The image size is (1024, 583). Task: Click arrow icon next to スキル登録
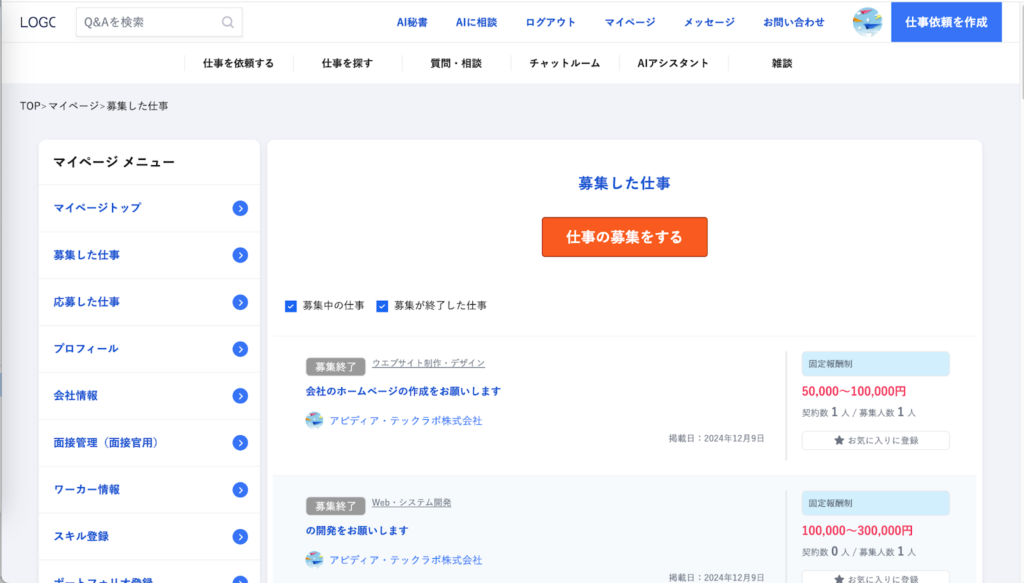tap(240, 537)
